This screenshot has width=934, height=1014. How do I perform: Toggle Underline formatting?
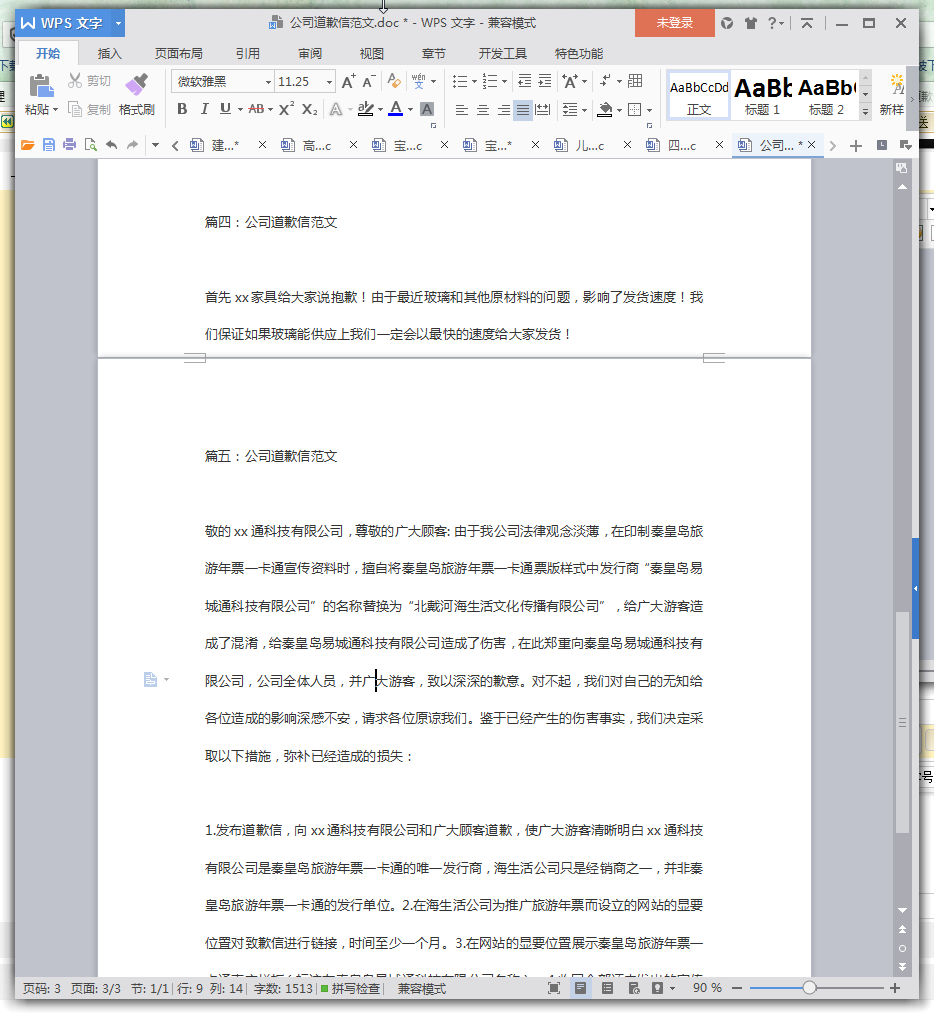225,109
